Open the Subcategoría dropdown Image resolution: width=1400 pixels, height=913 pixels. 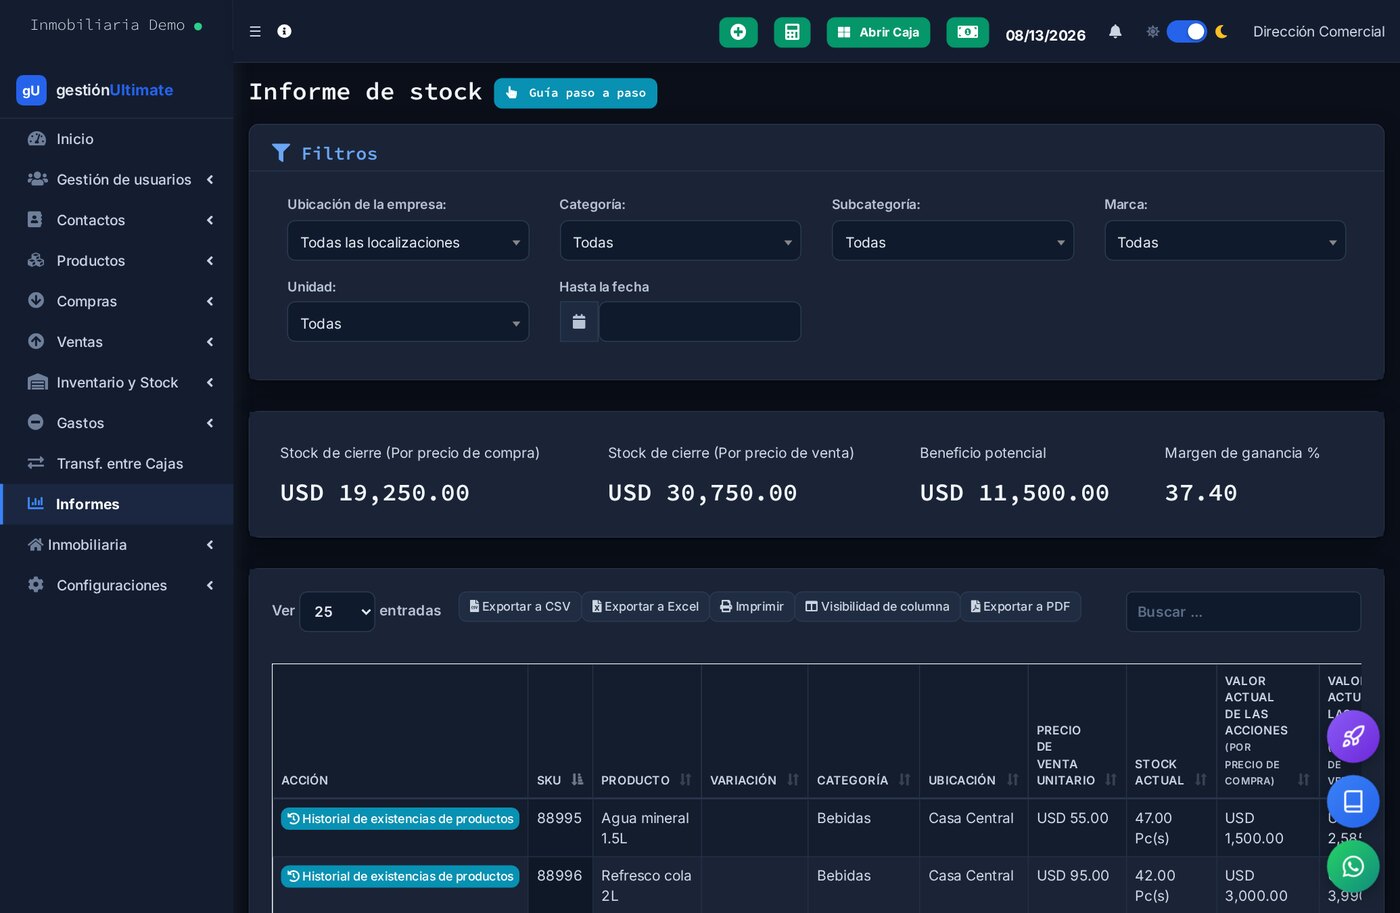tap(952, 241)
